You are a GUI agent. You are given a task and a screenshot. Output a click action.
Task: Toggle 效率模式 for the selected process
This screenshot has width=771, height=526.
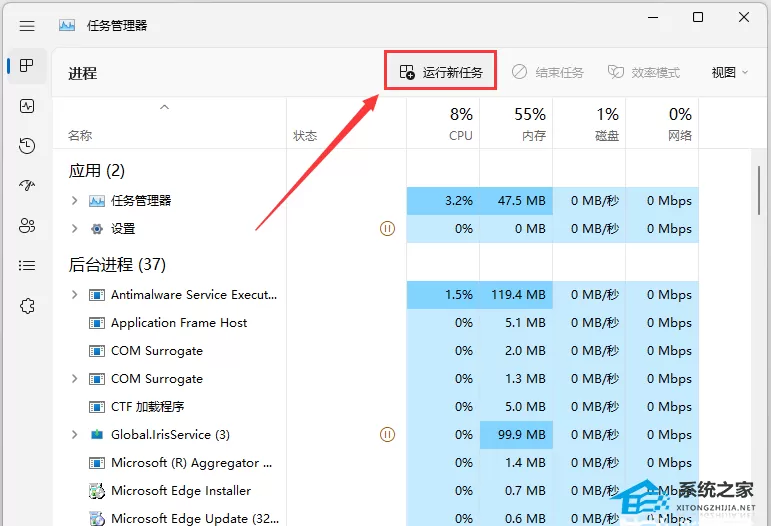click(x=644, y=72)
